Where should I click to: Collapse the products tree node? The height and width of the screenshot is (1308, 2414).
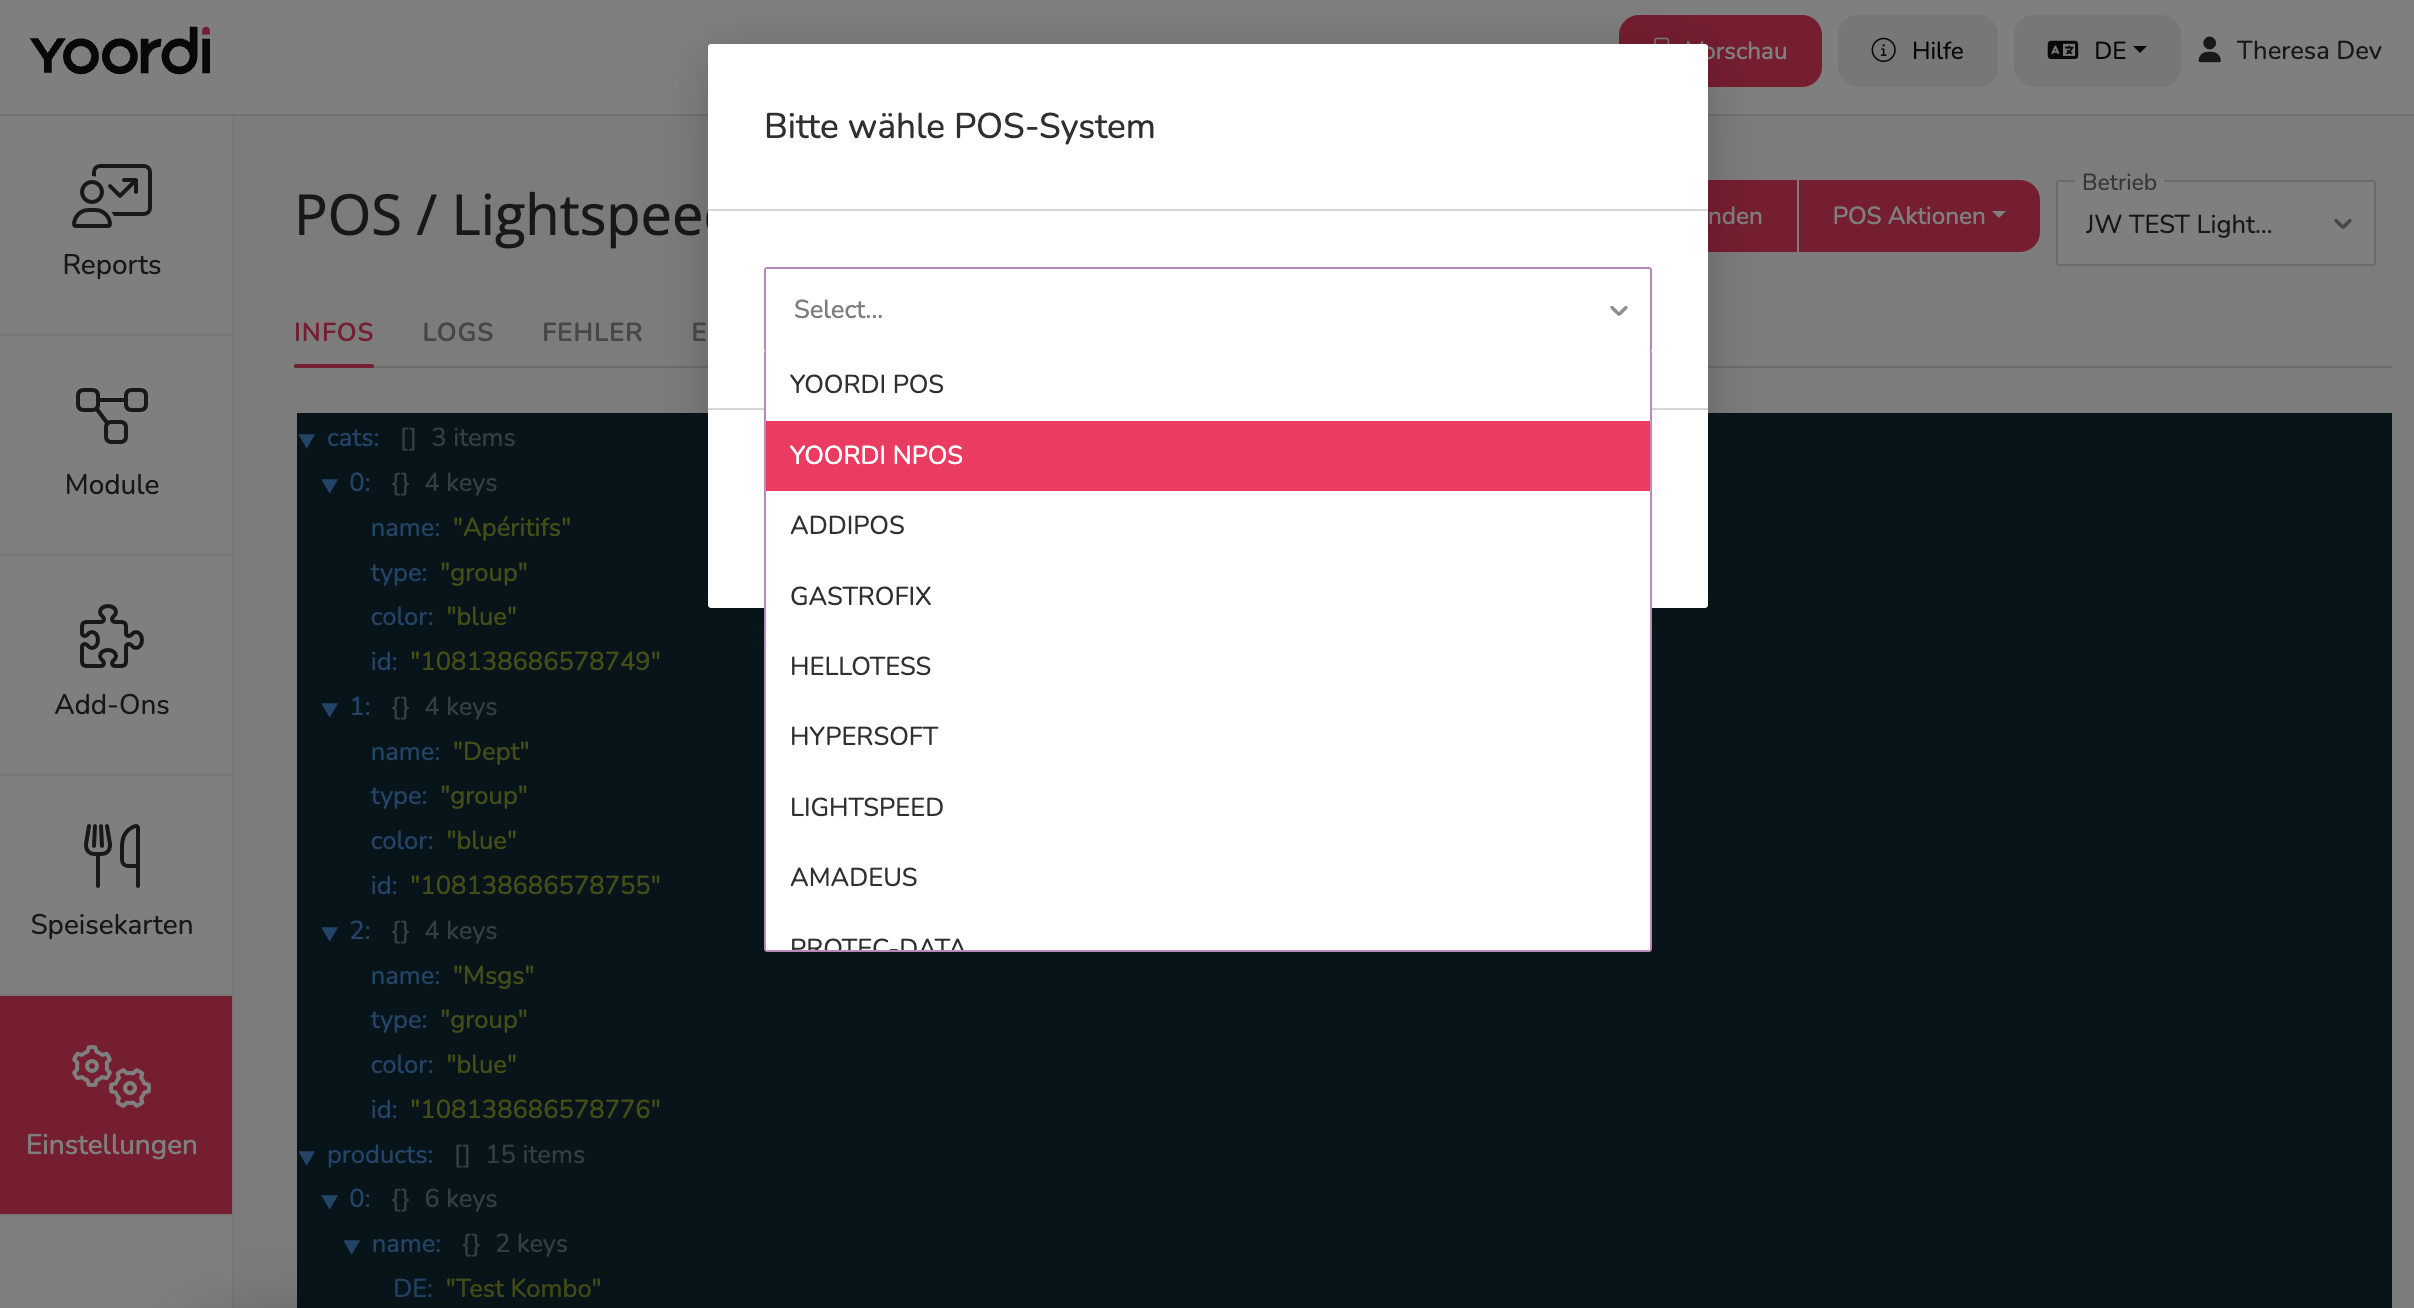pyautogui.click(x=307, y=1157)
